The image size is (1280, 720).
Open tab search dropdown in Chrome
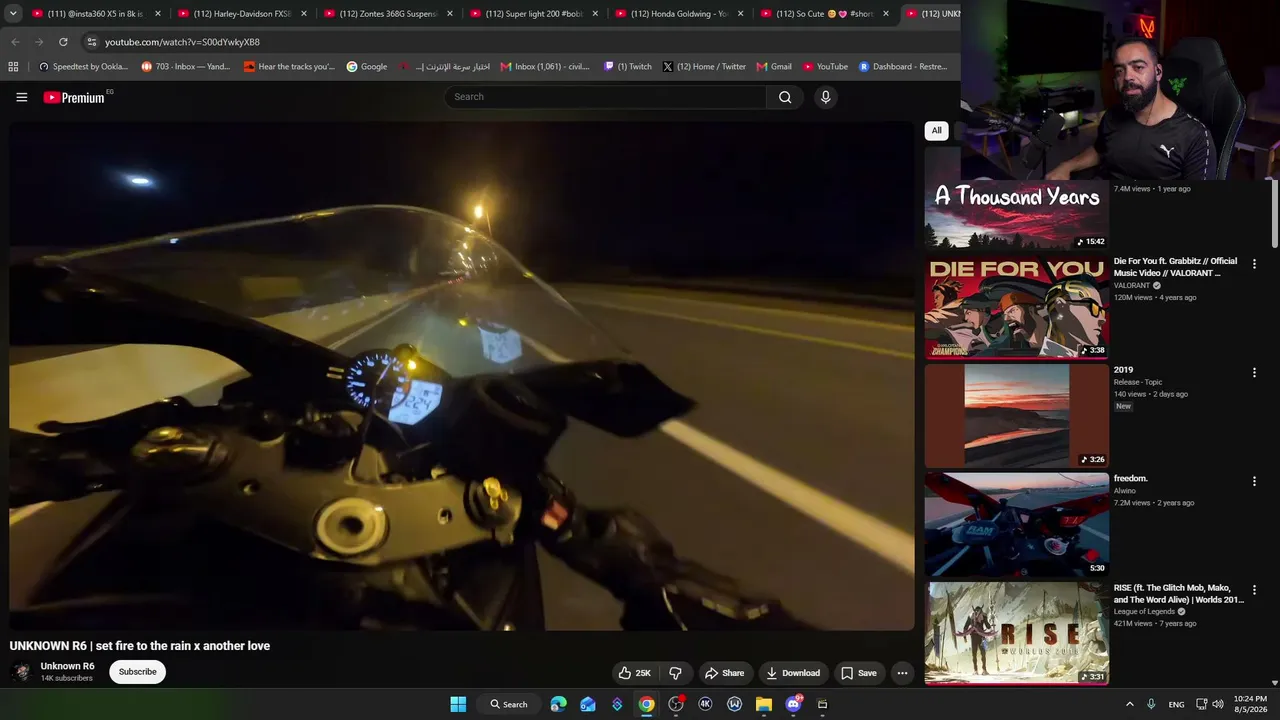click(13, 14)
